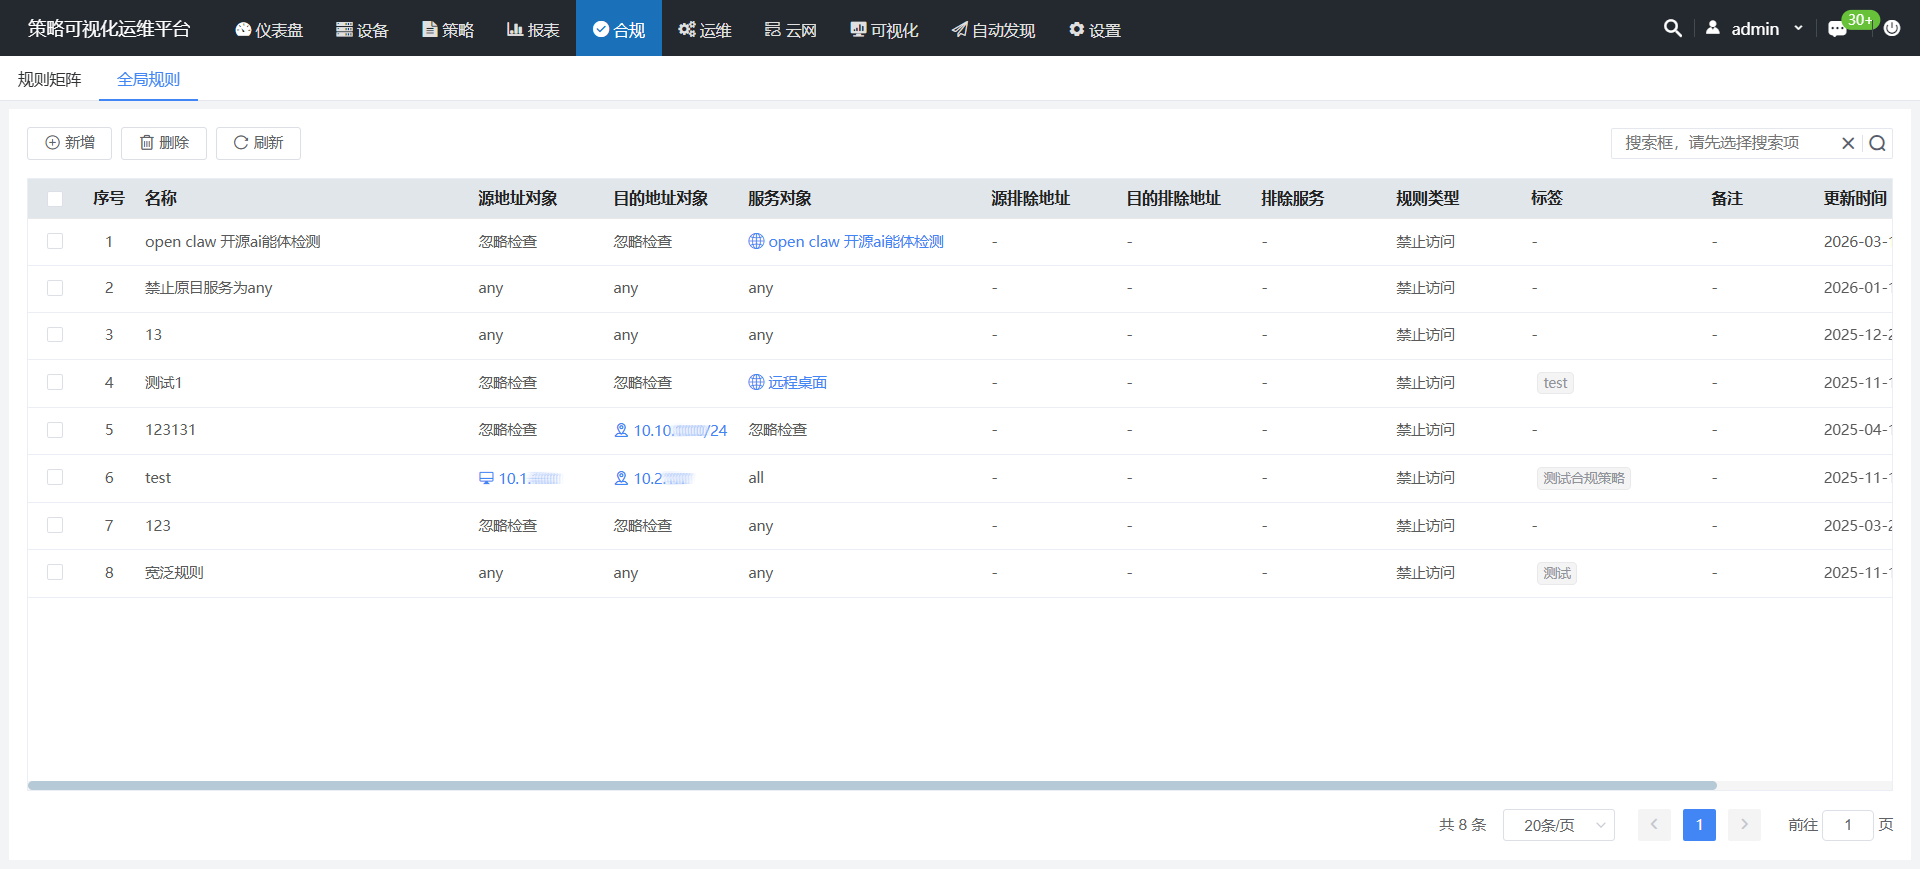Open the 设置 gear menu in navbar
The width and height of the screenshot is (1920, 869).
(1094, 29)
